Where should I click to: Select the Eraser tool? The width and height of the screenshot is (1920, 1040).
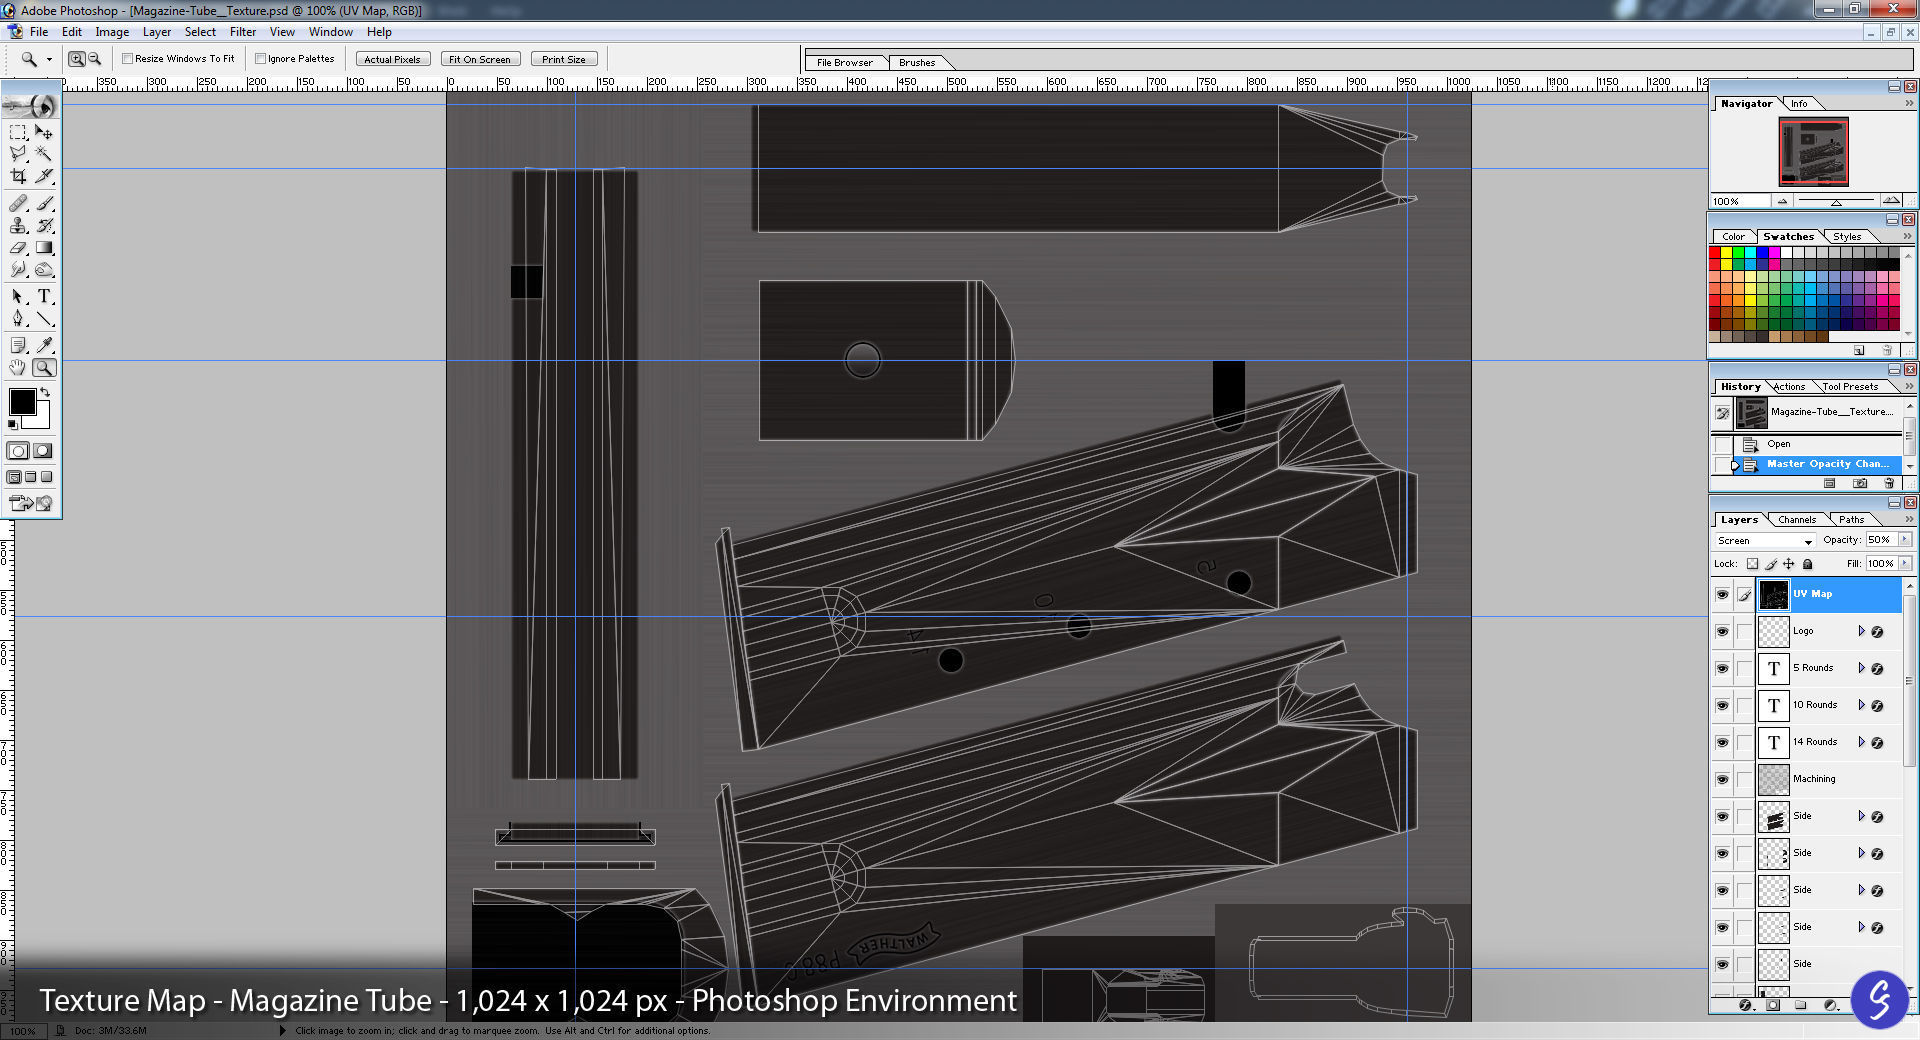18,248
